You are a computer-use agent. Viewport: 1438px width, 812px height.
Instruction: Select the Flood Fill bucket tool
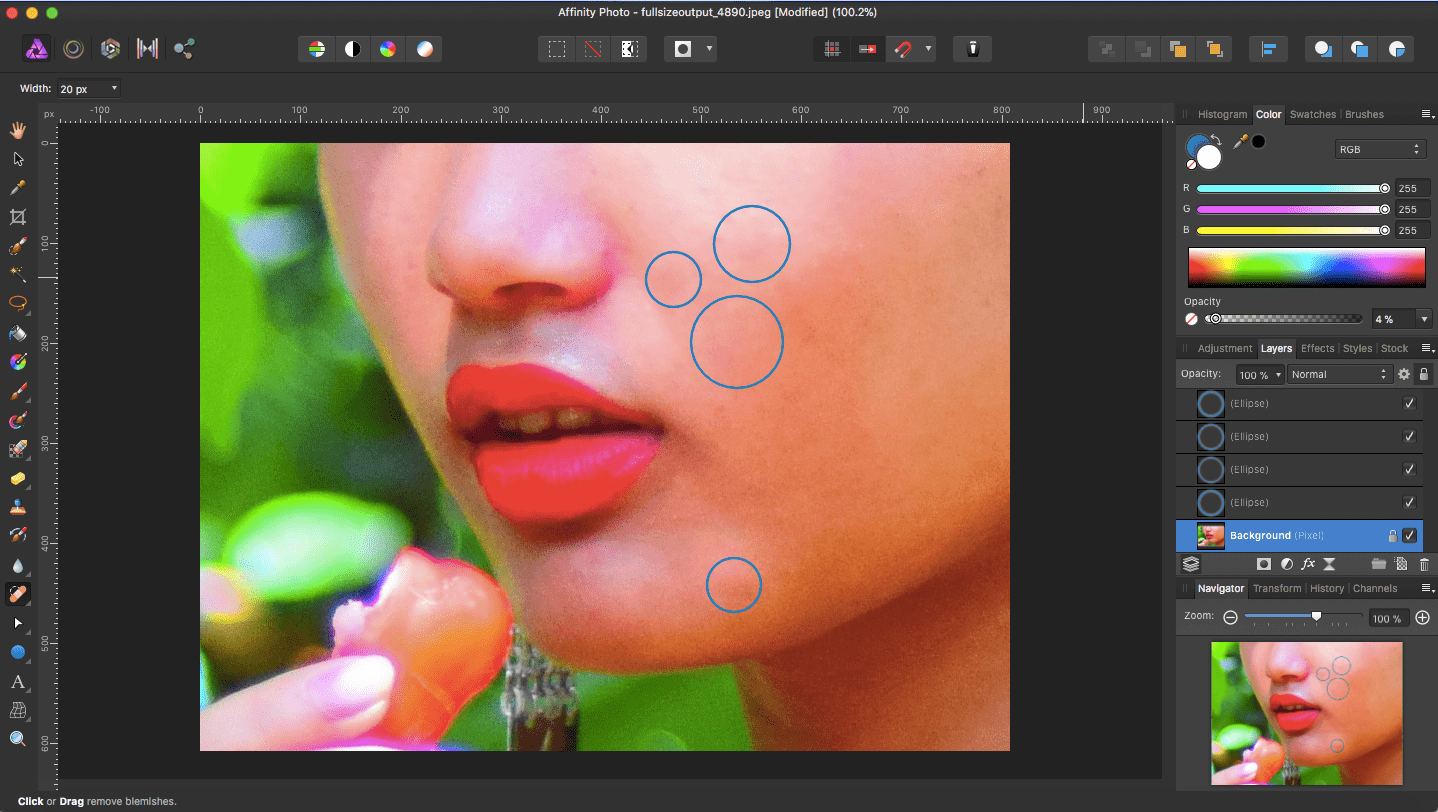pos(18,333)
